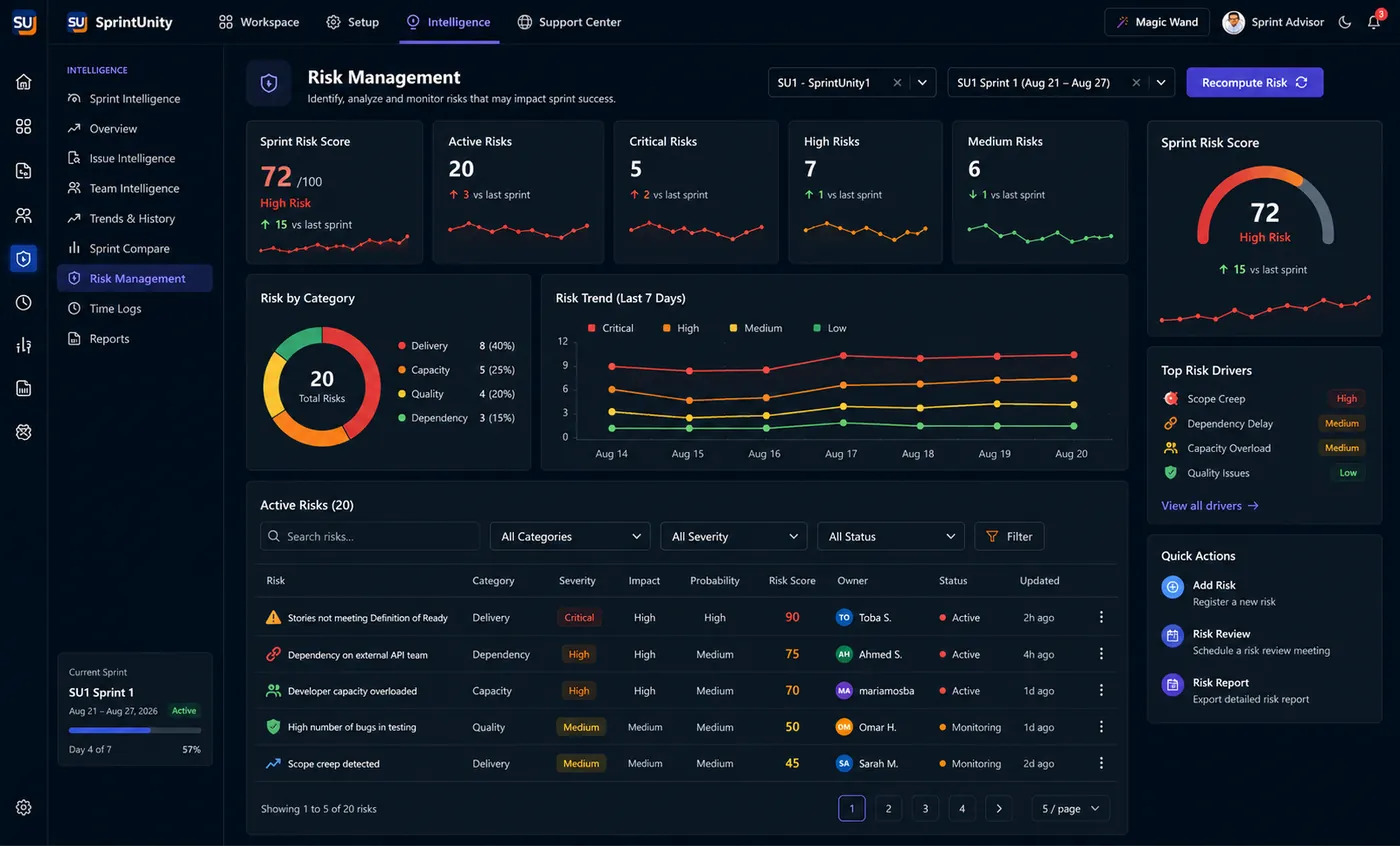
Task: Toggle High series in Risk Trend legend
Action: pos(681,328)
